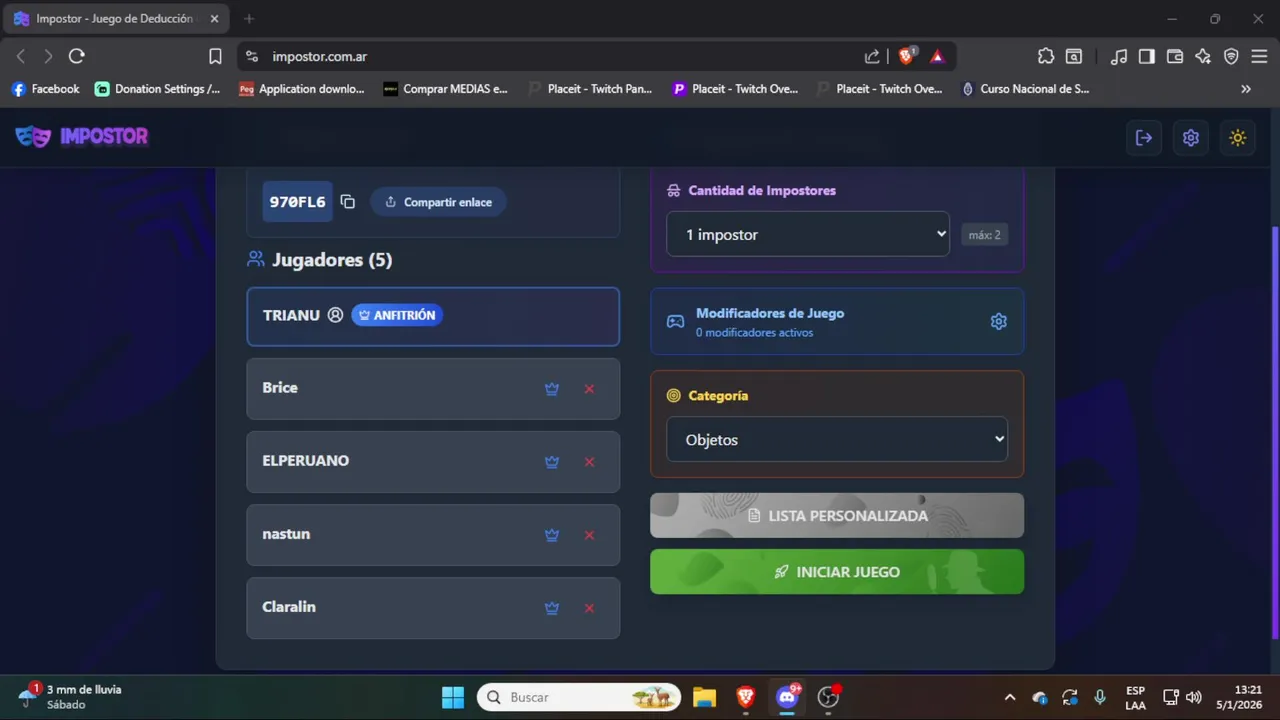
Task: Open Brave Shields icon
Action: [906, 56]
